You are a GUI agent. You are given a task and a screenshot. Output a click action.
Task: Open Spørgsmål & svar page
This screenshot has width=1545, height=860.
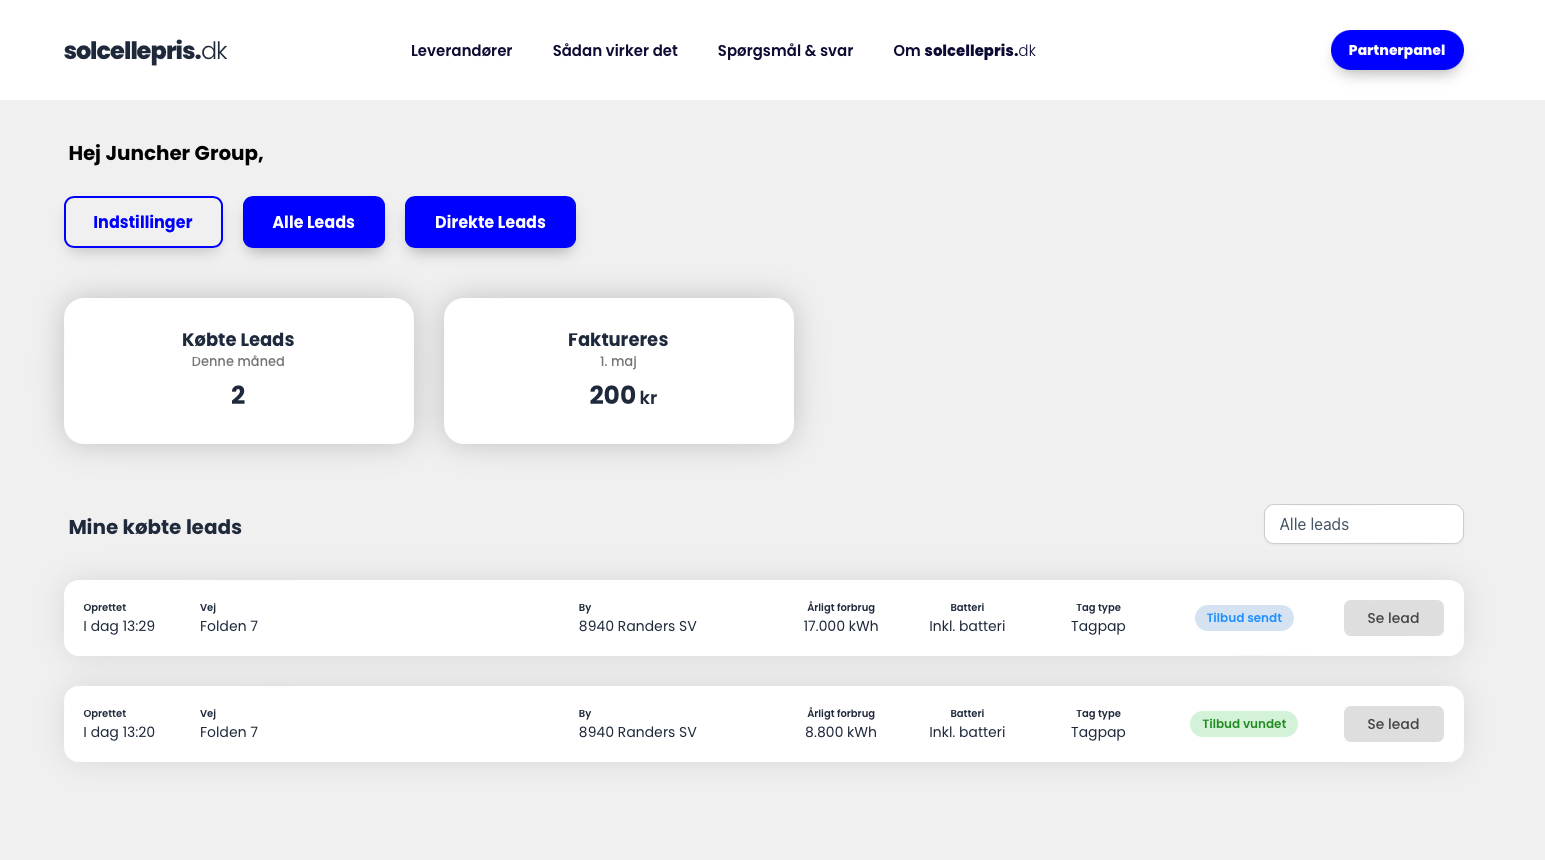[785, 51]
